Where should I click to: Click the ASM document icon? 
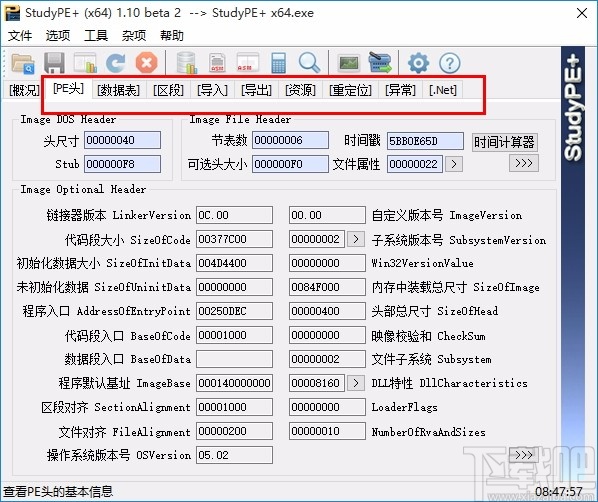(217, 63)
